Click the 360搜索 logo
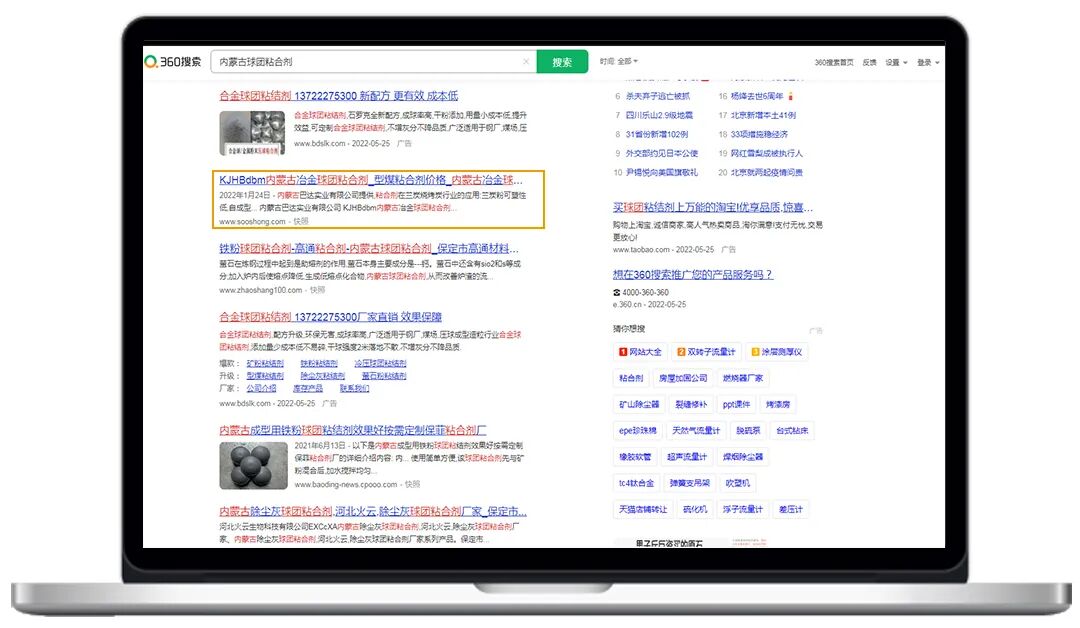The width and height of the screenshot is (1080, 628). pyautogui.click(x=173, y=61)
